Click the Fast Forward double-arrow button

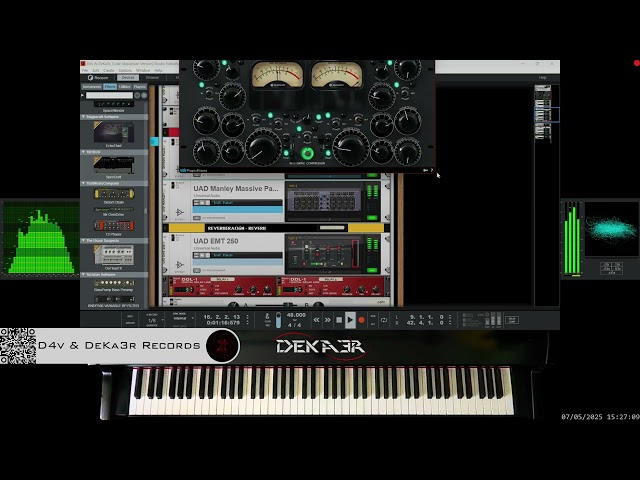327,320
